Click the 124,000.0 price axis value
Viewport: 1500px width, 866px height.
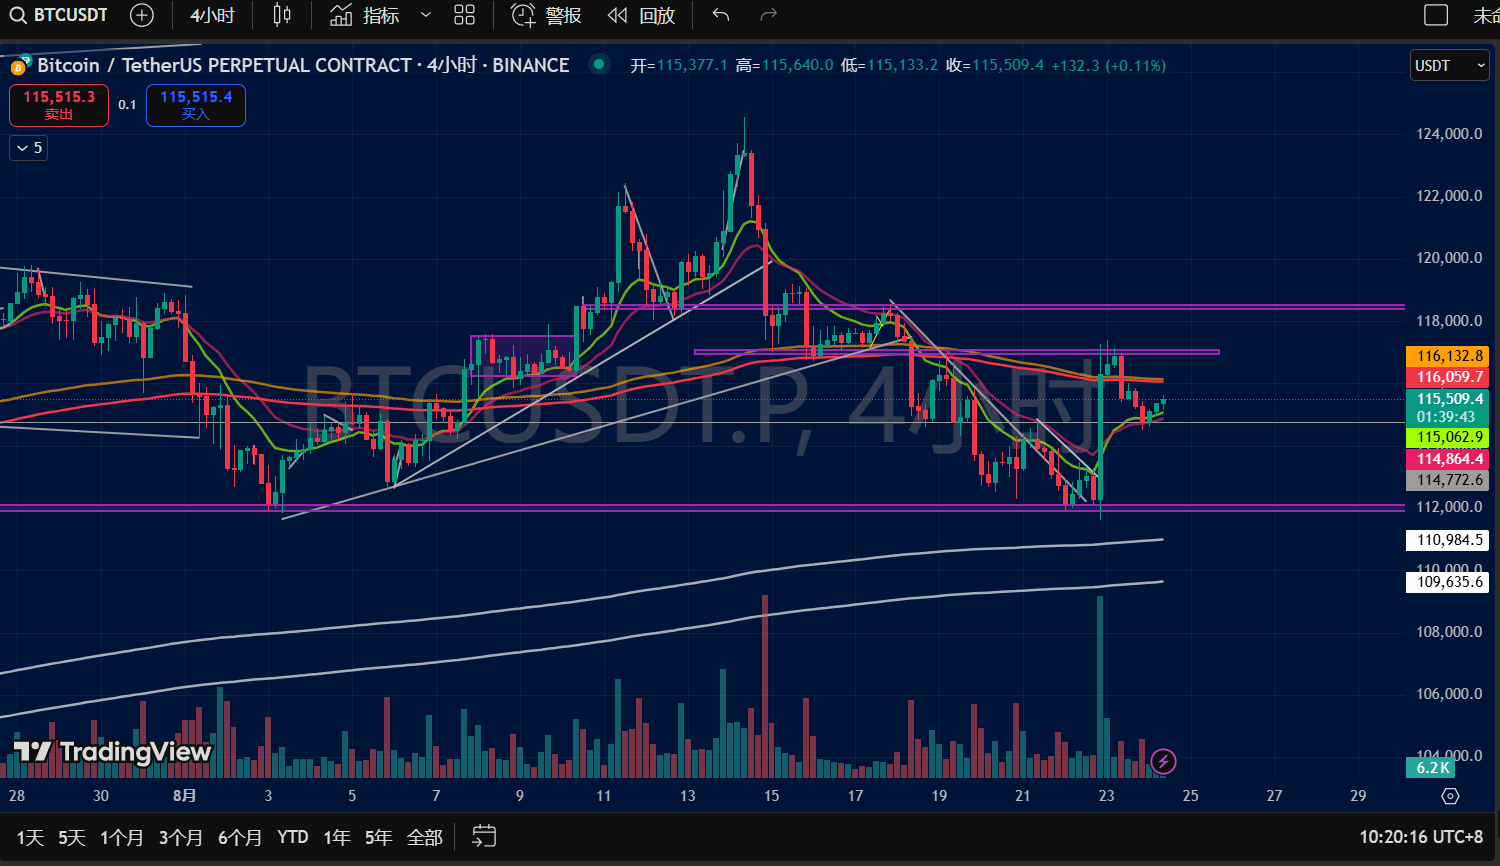click(x=1449, y=134)
